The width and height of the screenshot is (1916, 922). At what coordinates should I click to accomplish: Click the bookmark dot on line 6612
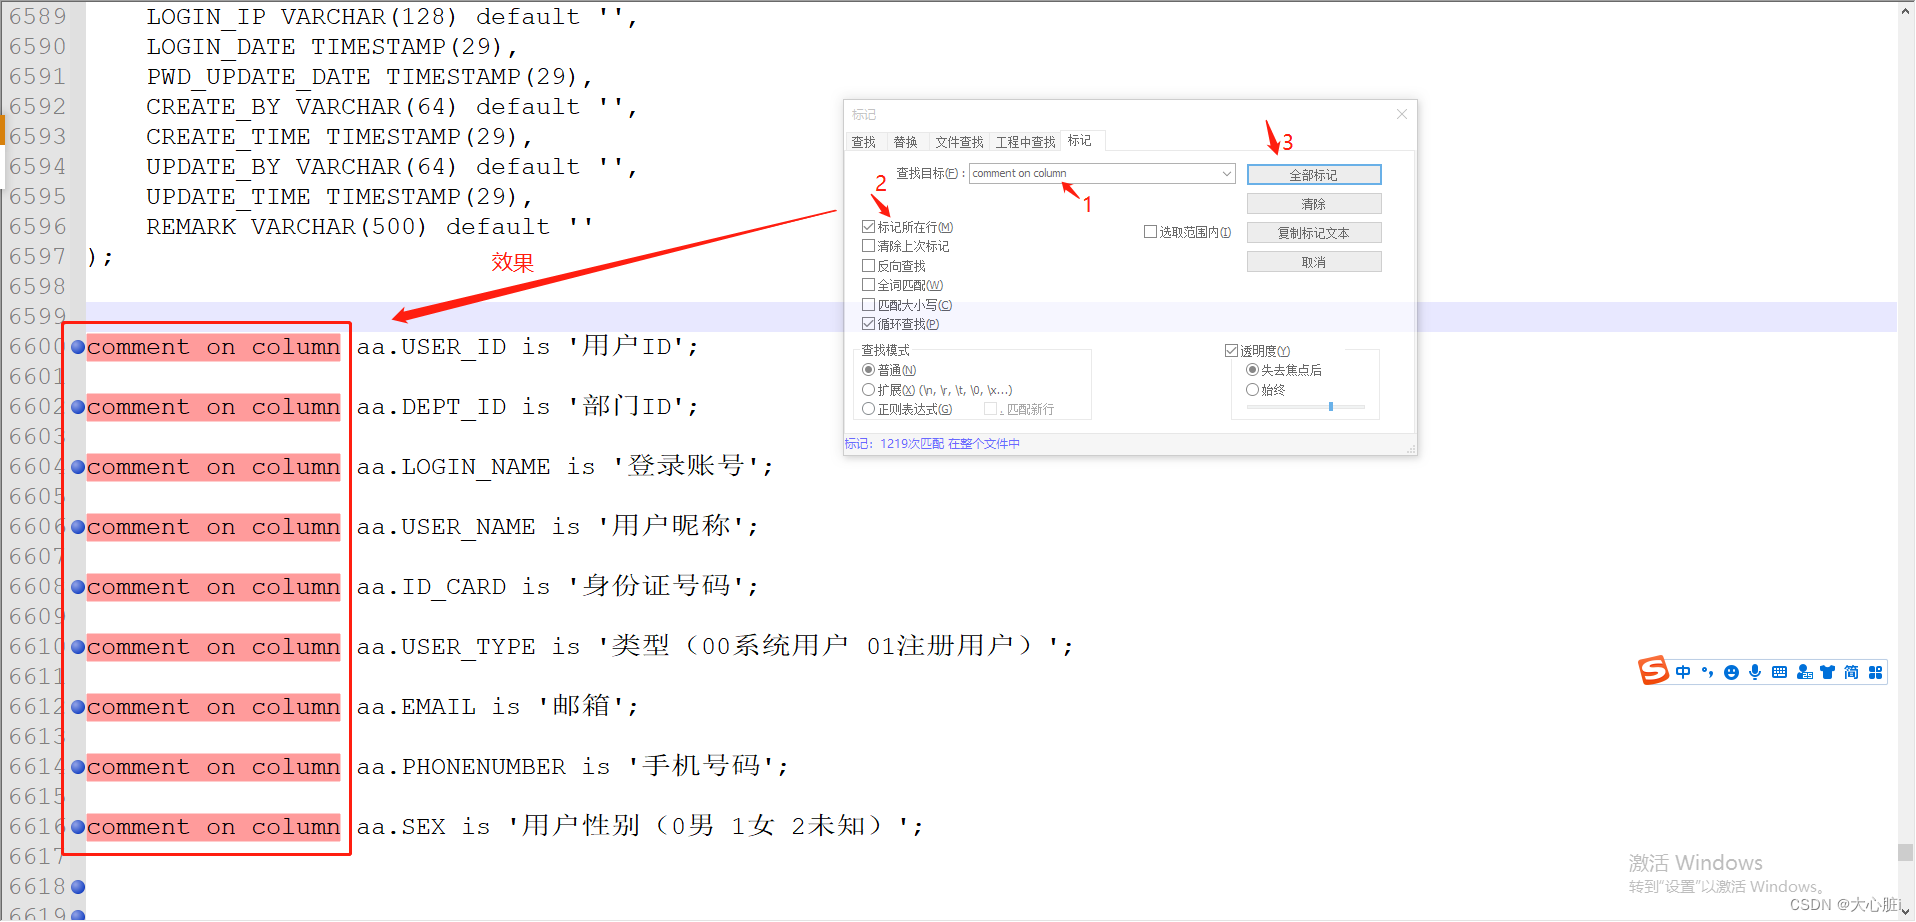(78, 707)
